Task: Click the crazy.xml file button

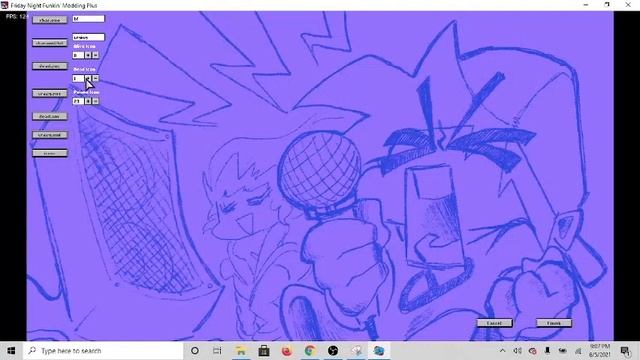Action: coord(50,135)
